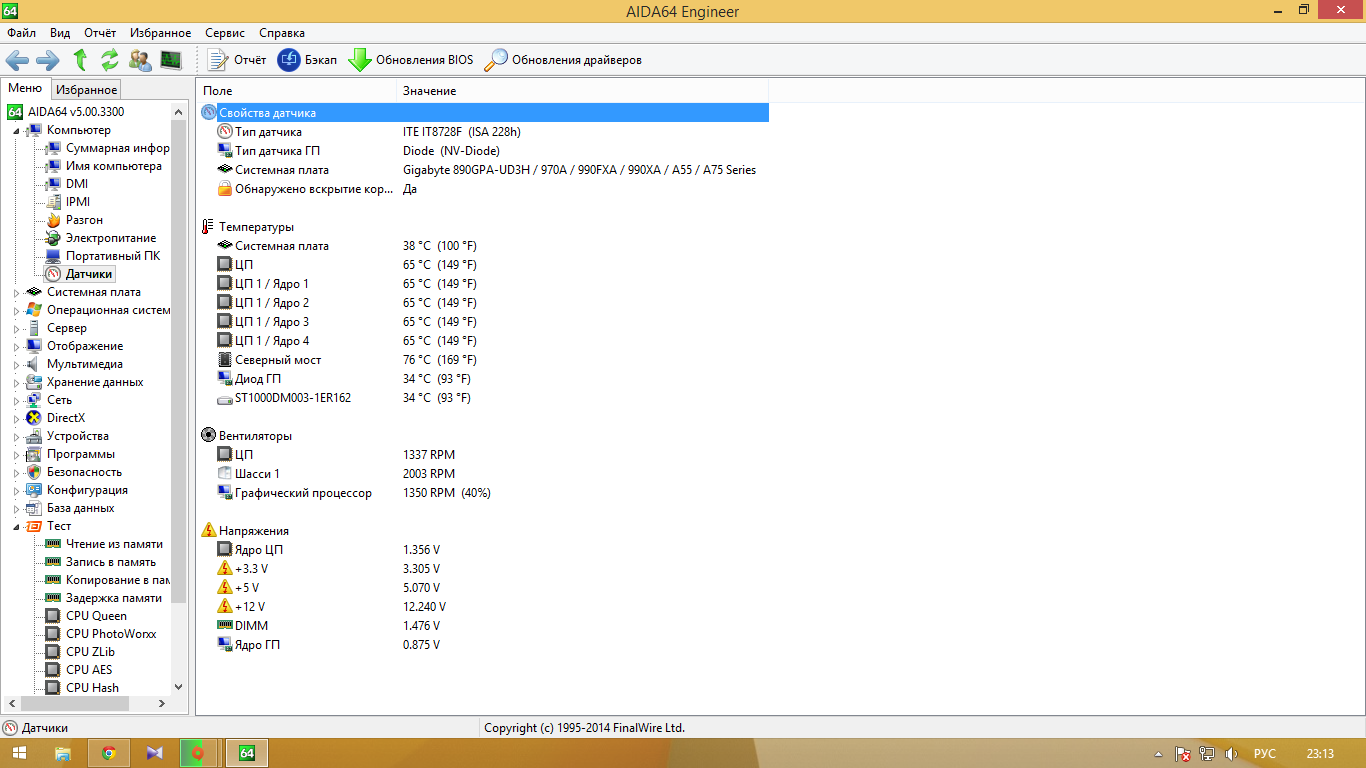Check for Обновления BIOS
The width and height of the screenshot is (1366, 768).
coord(411,60)
